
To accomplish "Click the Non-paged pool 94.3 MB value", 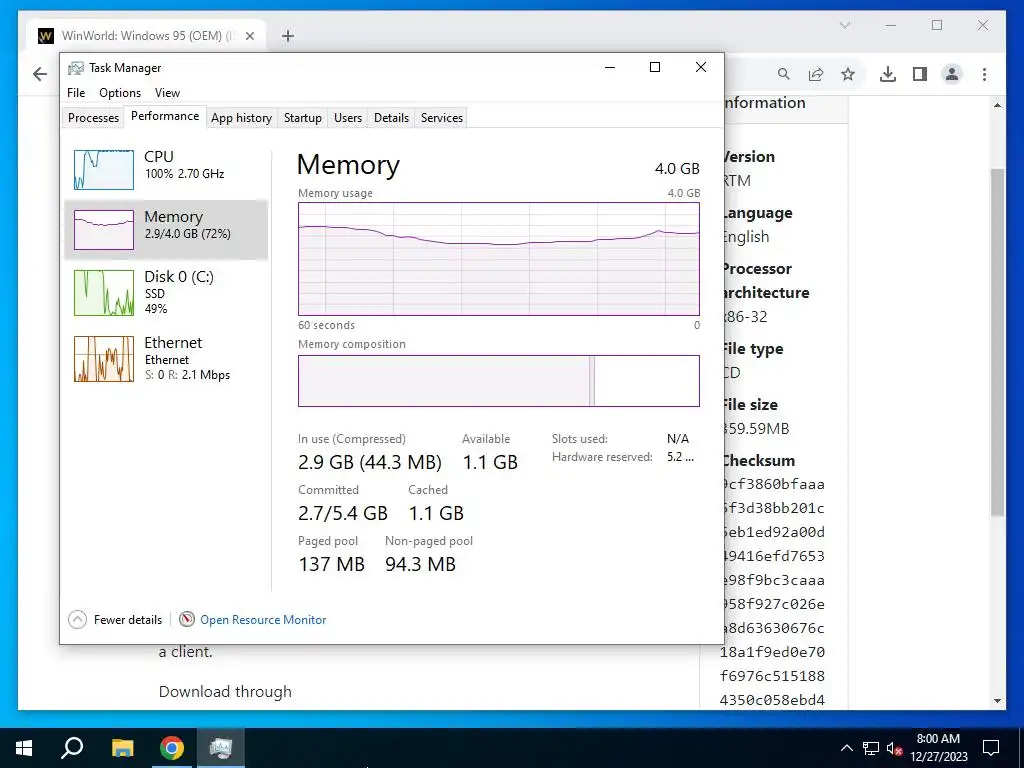I will pyautogui.click(x=420, y=564).
